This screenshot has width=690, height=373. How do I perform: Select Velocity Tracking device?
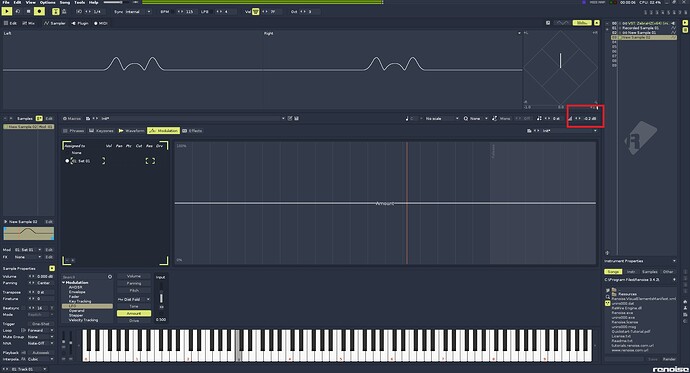click(x=83, y=320)
